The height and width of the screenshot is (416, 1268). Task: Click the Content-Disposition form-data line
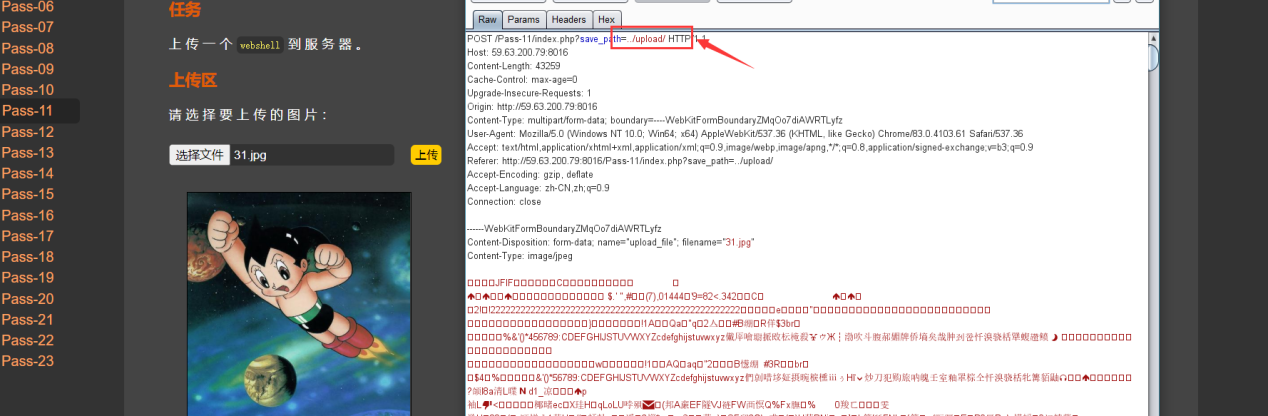point(611,242)
